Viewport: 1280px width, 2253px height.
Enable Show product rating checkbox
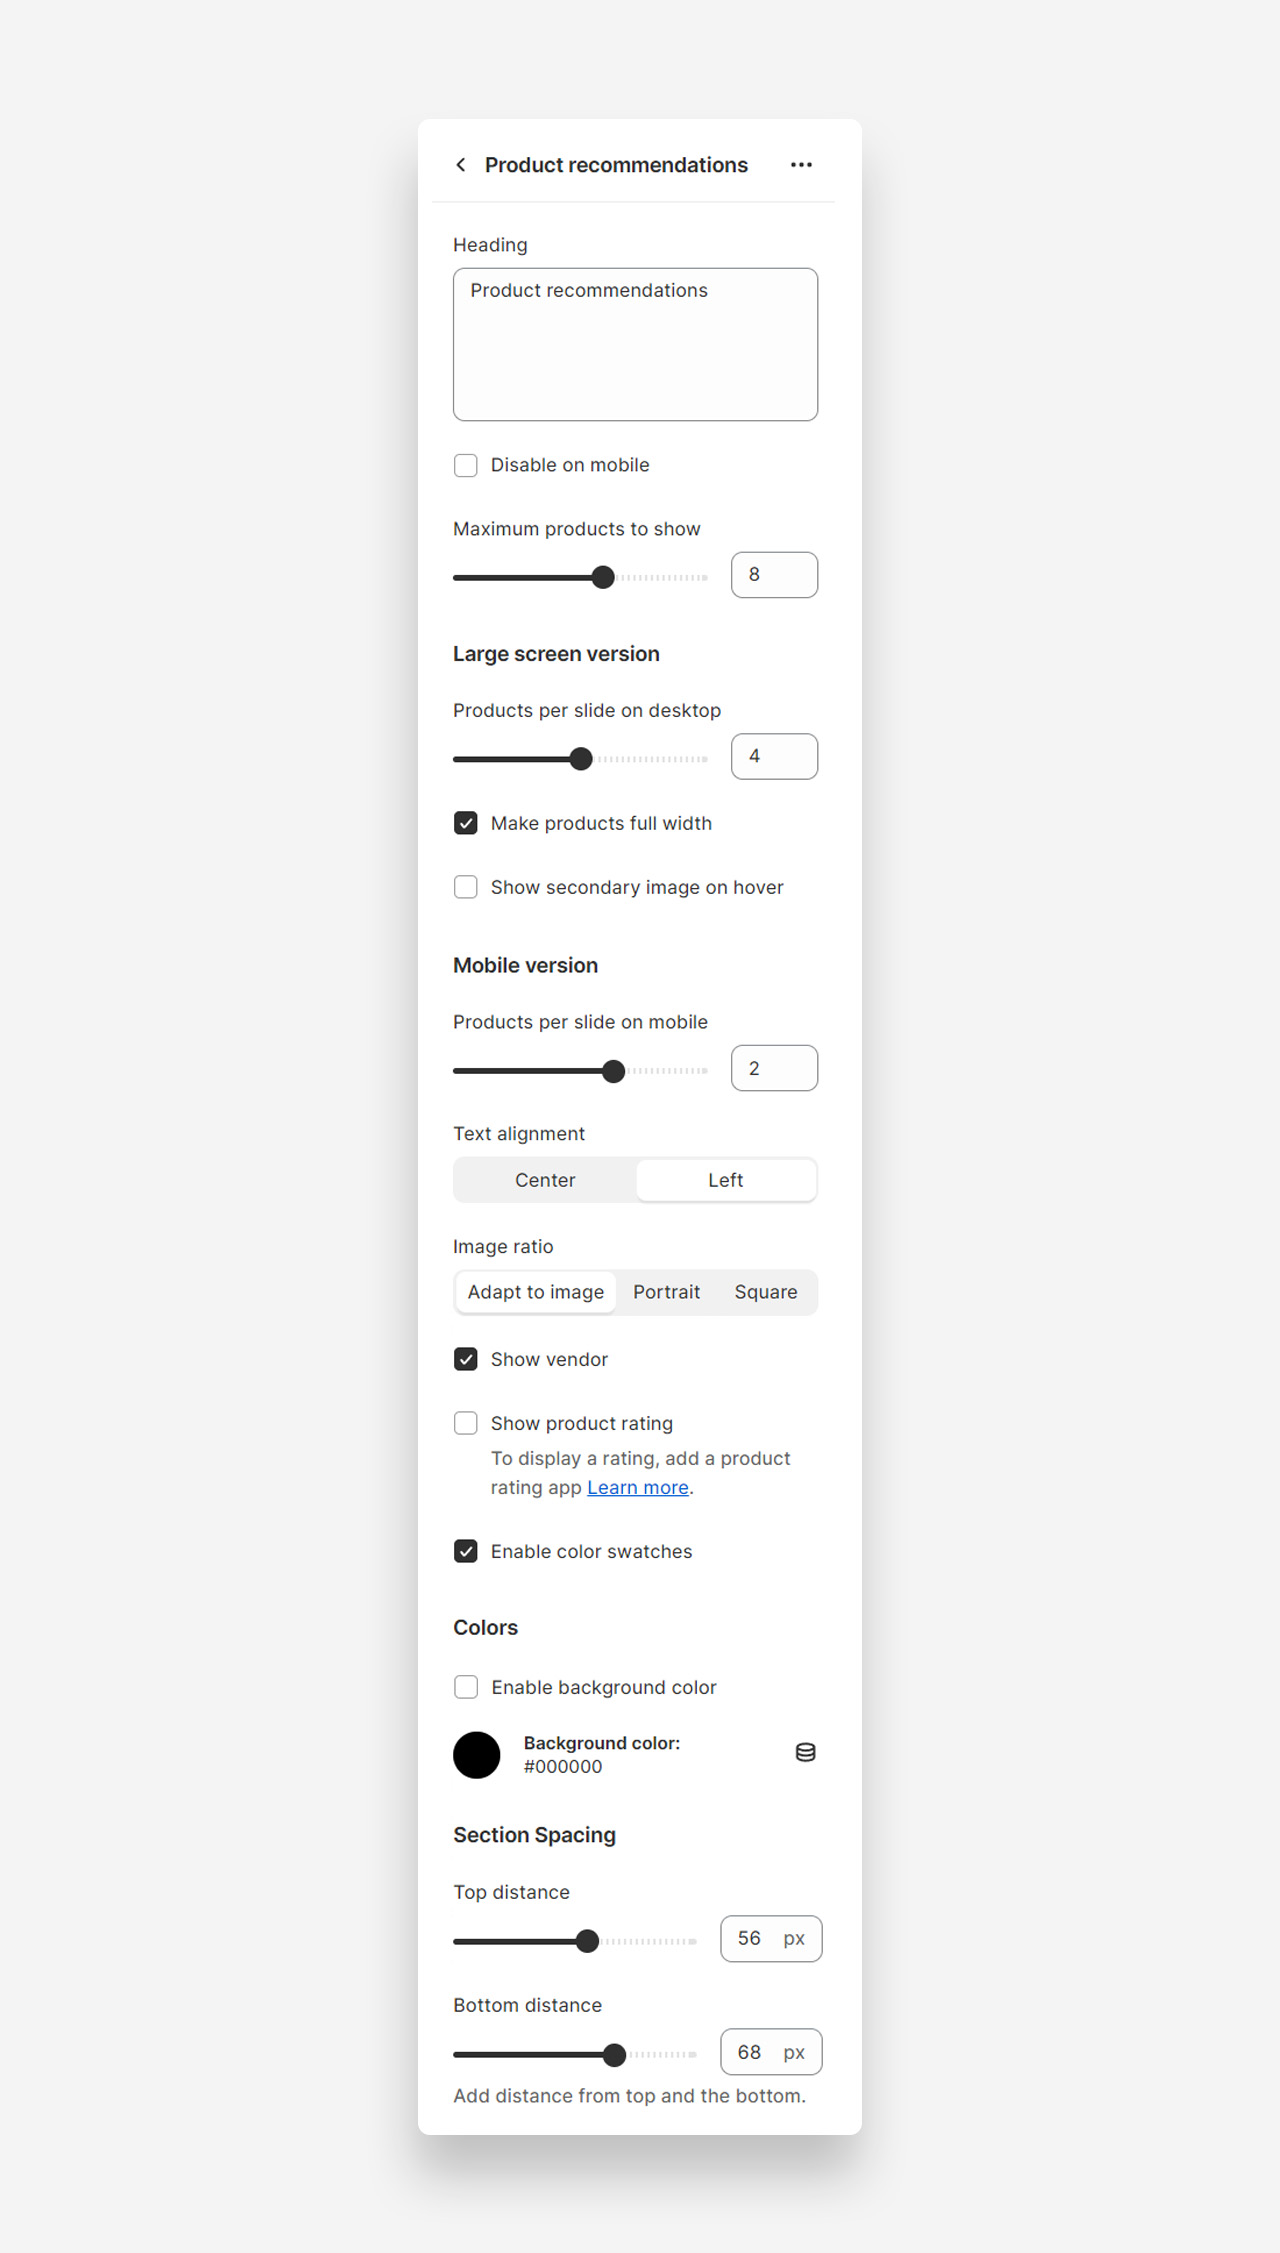466,1423
